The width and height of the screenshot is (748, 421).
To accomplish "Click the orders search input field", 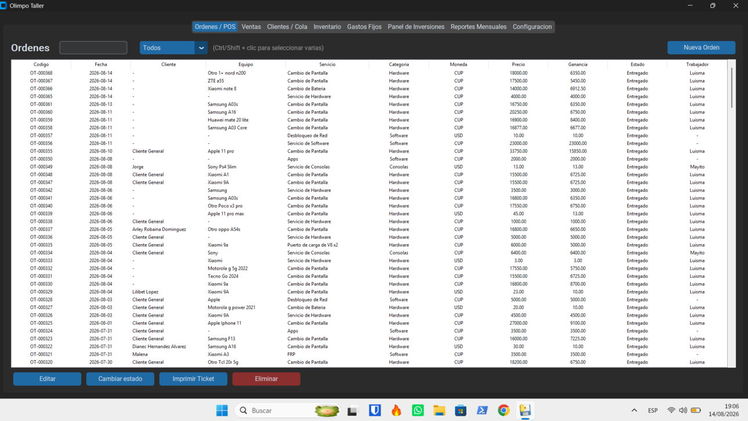I will 93,48.
